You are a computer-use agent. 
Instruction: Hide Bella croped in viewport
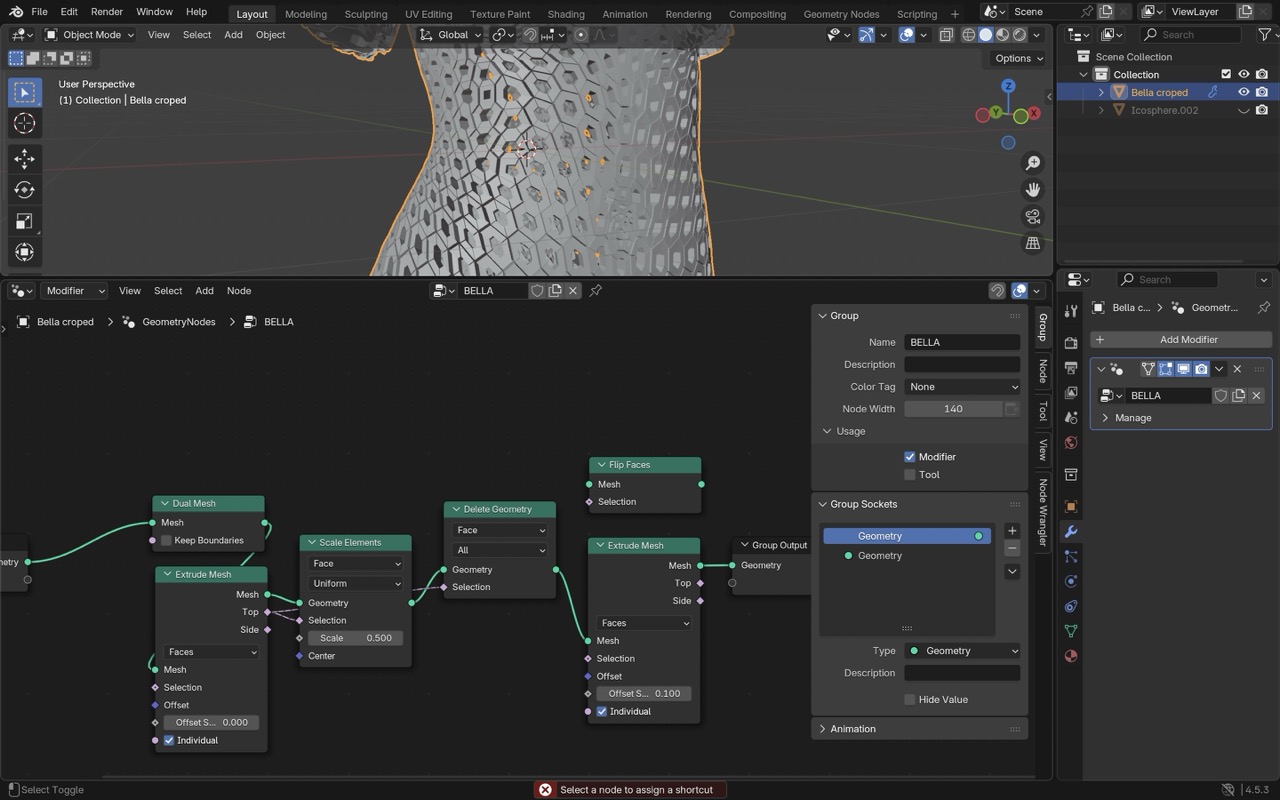pos(1244,92)
